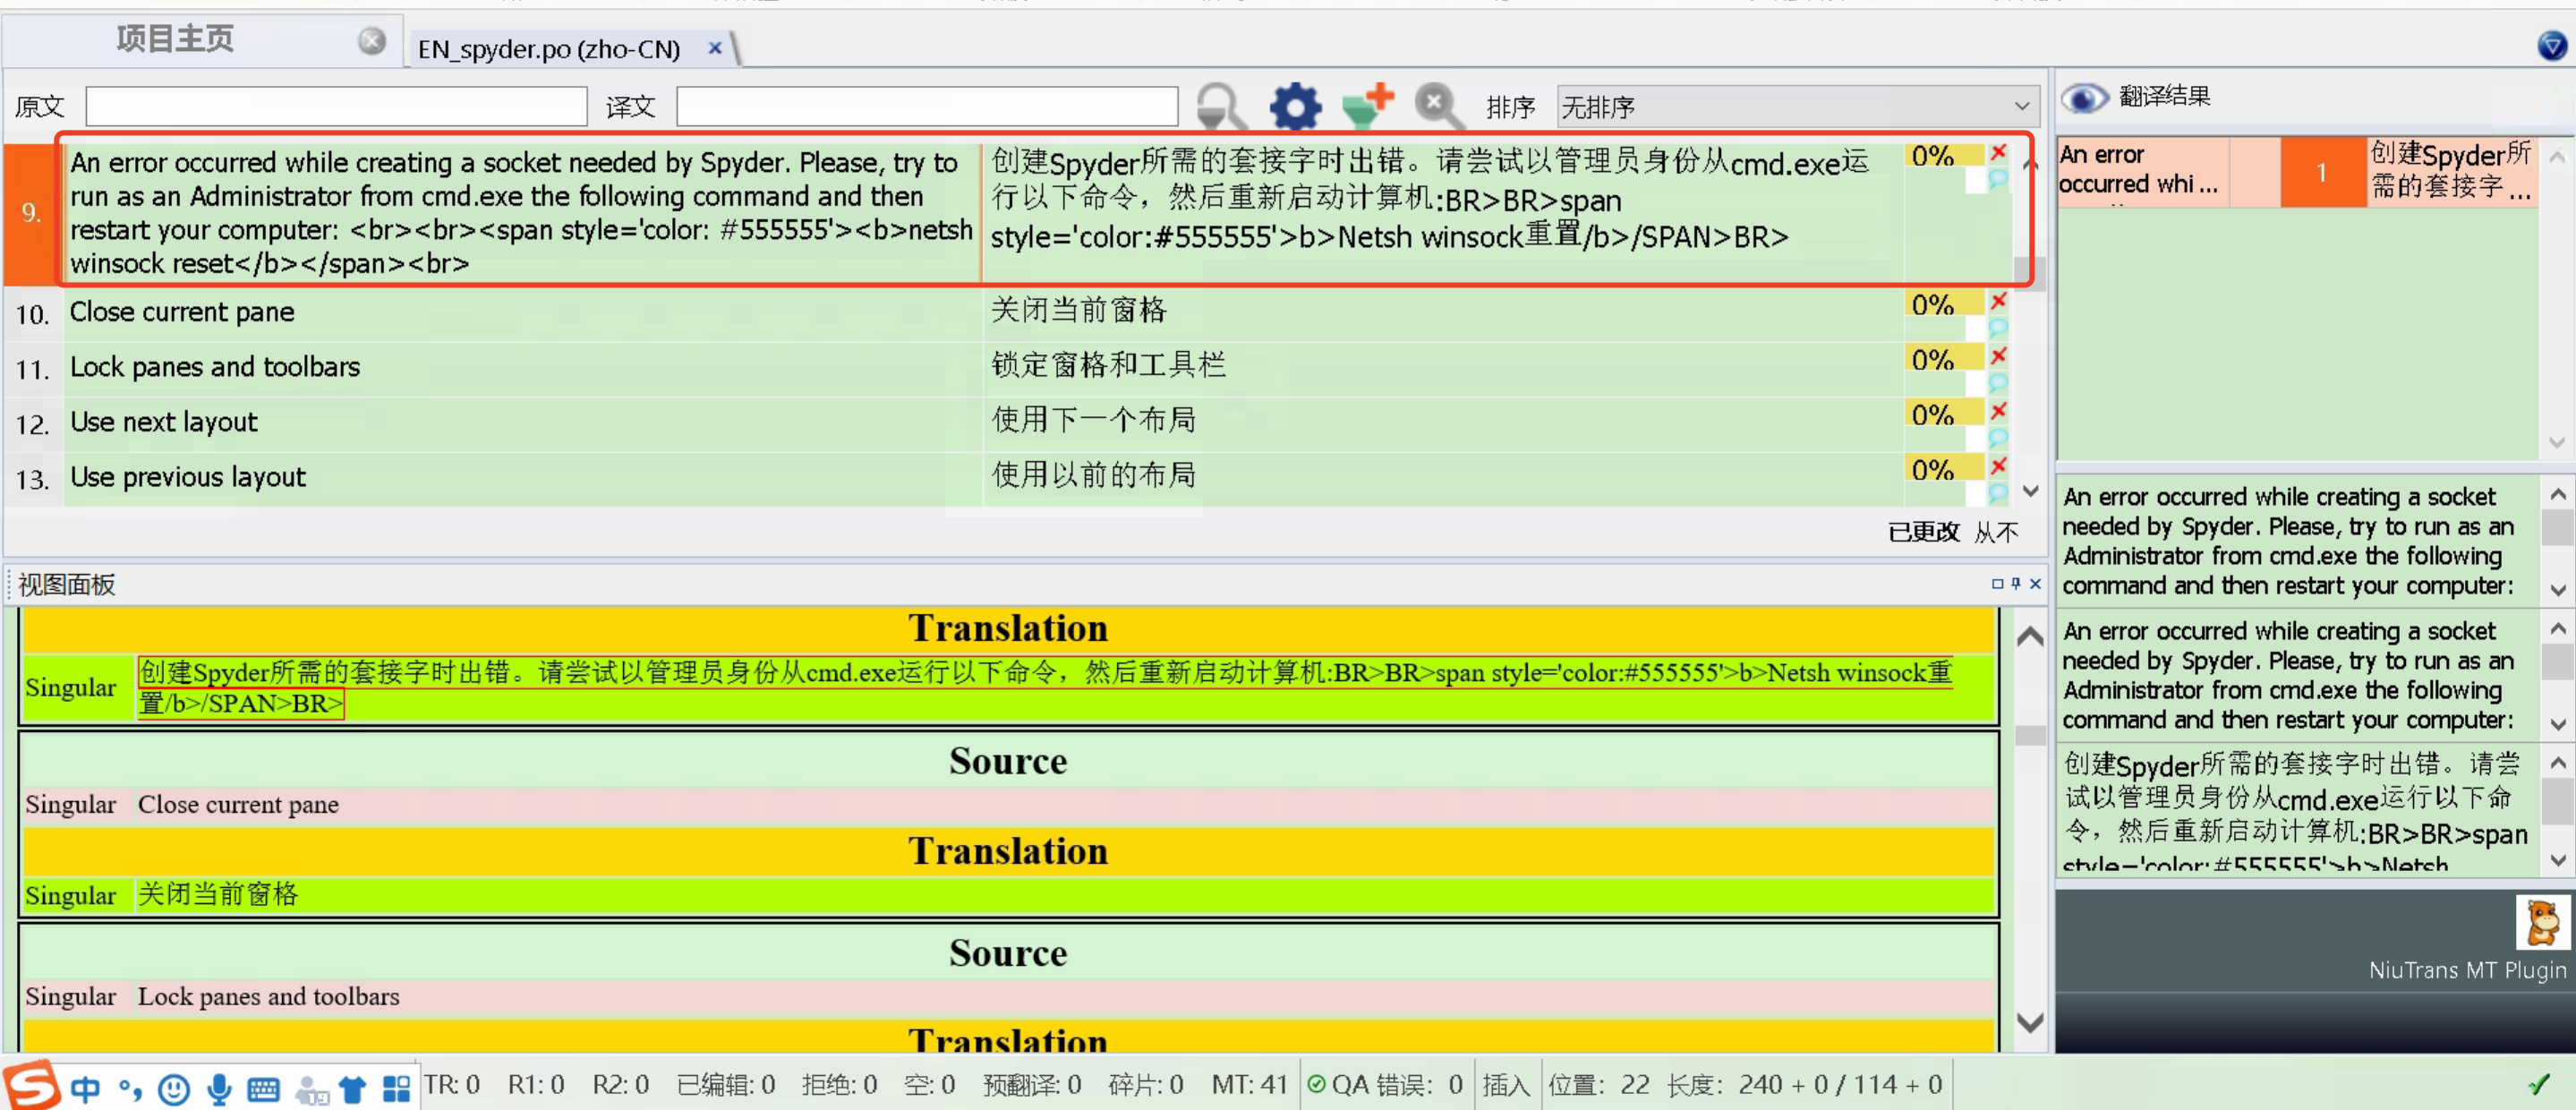
Task: Open Sogou skins with the shirt icon
Action: click(x=352, y=1089)
